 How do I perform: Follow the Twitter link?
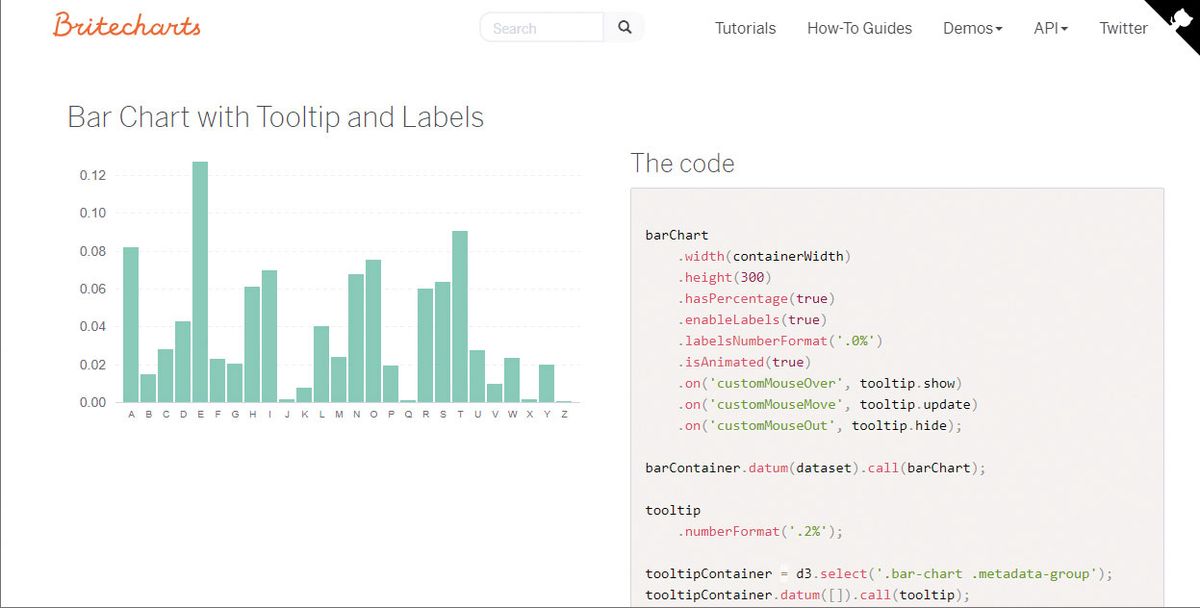(x=1123, y=28)
